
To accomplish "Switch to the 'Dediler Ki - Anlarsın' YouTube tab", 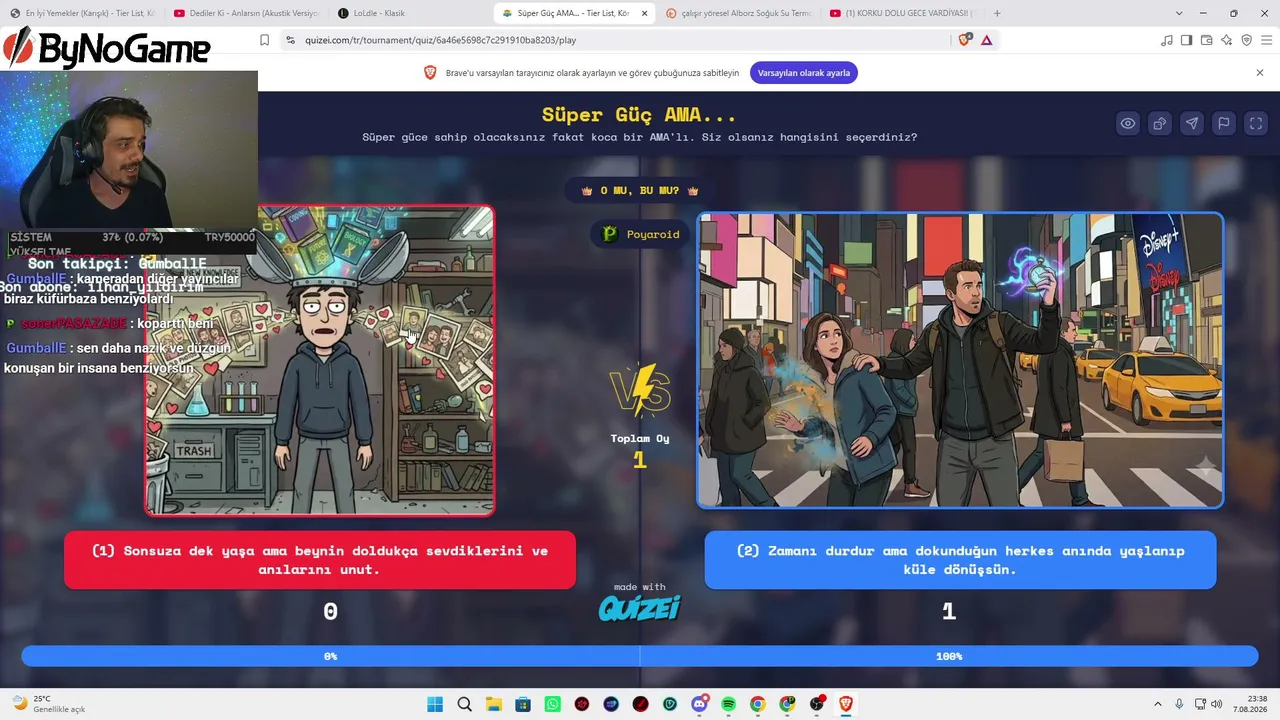I will click(x=245, y=13).
